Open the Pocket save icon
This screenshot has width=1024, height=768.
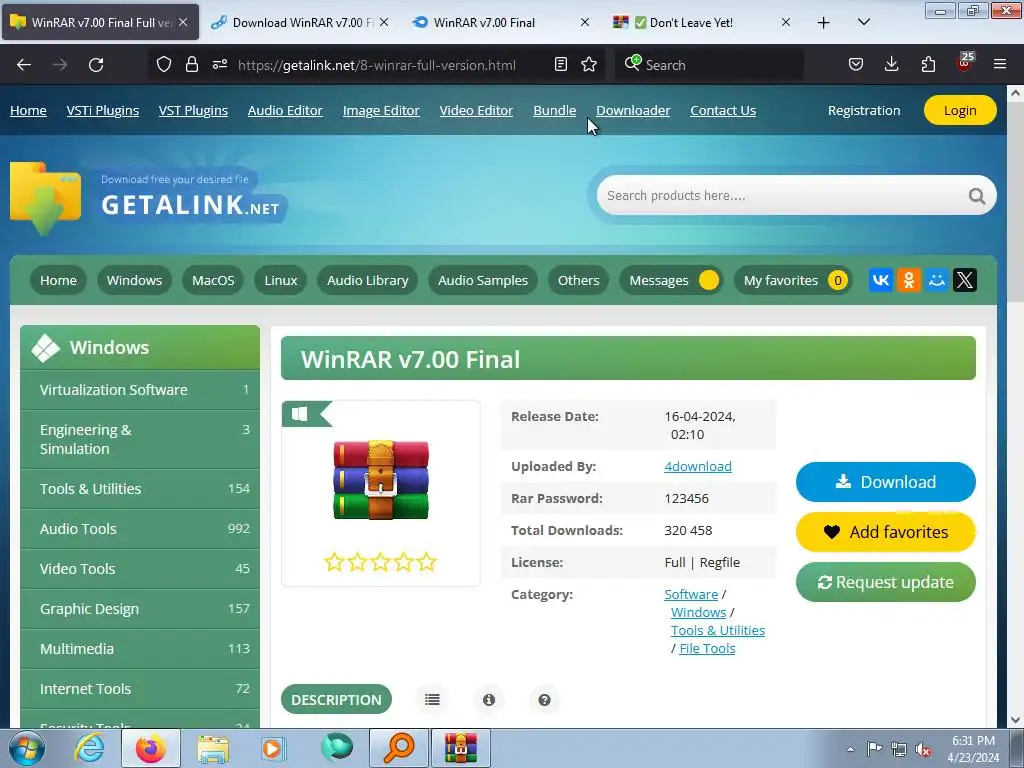point(856,65)
